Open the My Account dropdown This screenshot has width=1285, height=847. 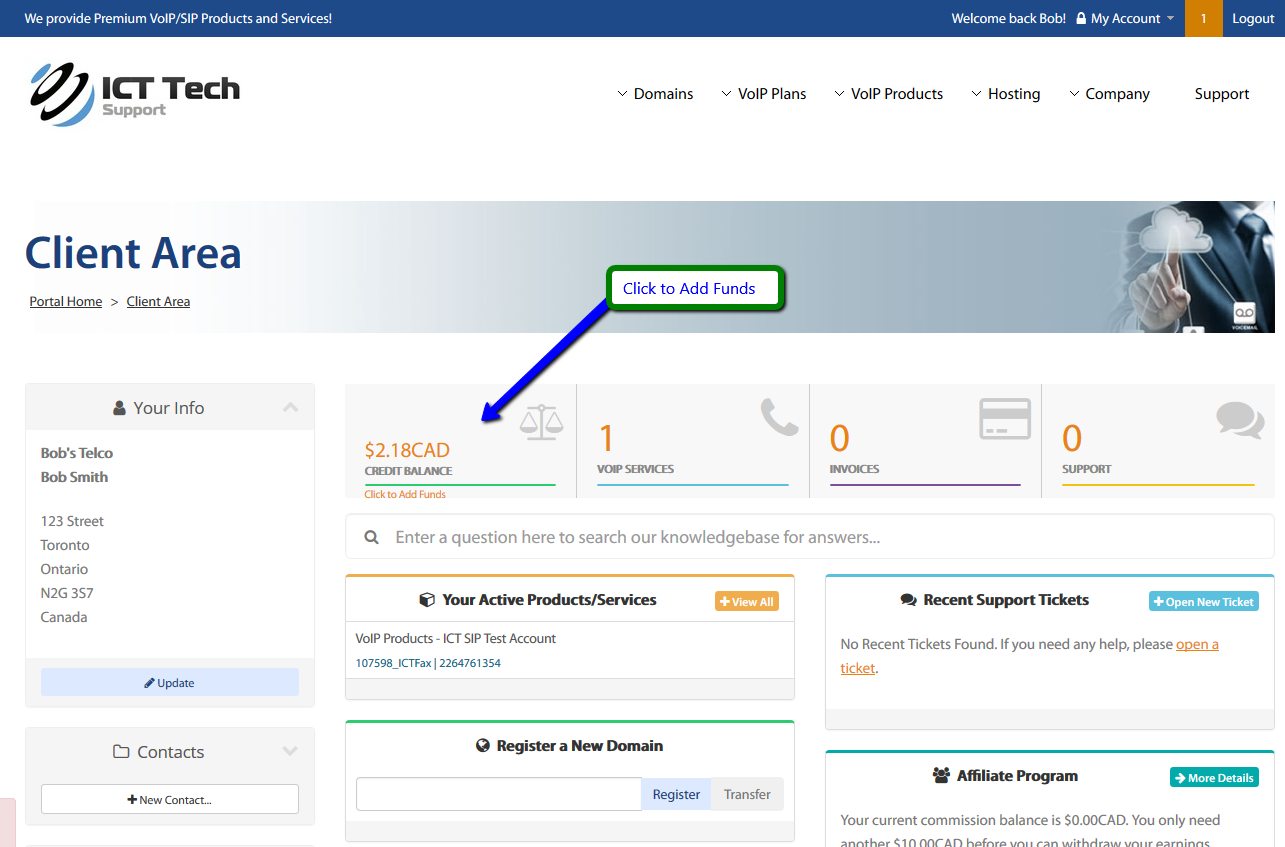pos(1125,18)
